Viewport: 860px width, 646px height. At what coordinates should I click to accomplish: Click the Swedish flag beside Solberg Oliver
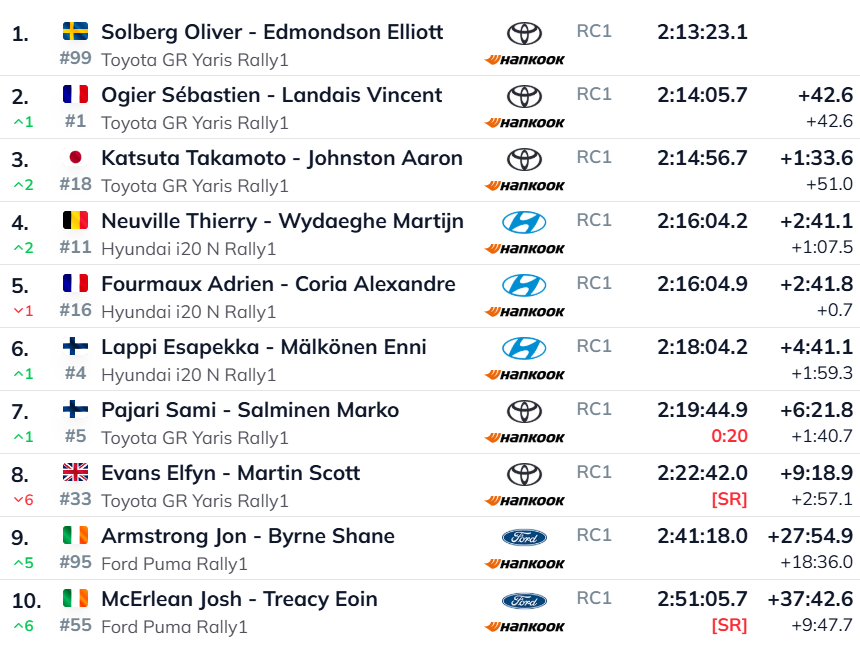75,32
